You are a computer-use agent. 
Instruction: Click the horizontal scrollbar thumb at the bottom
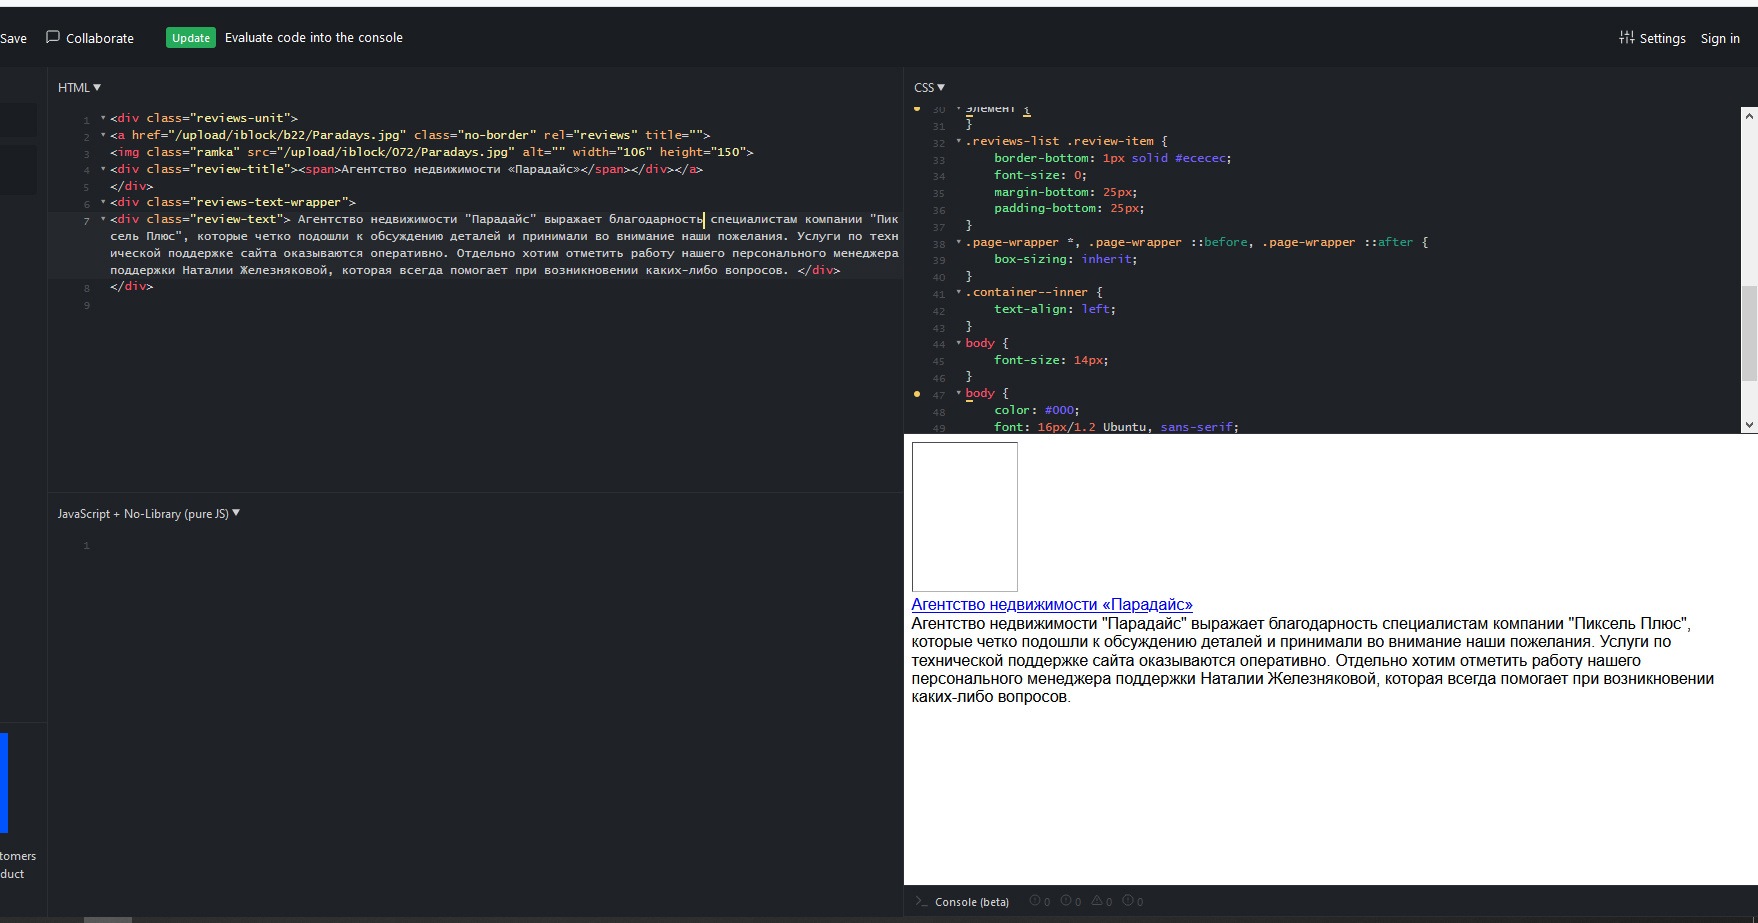[108, 919]
